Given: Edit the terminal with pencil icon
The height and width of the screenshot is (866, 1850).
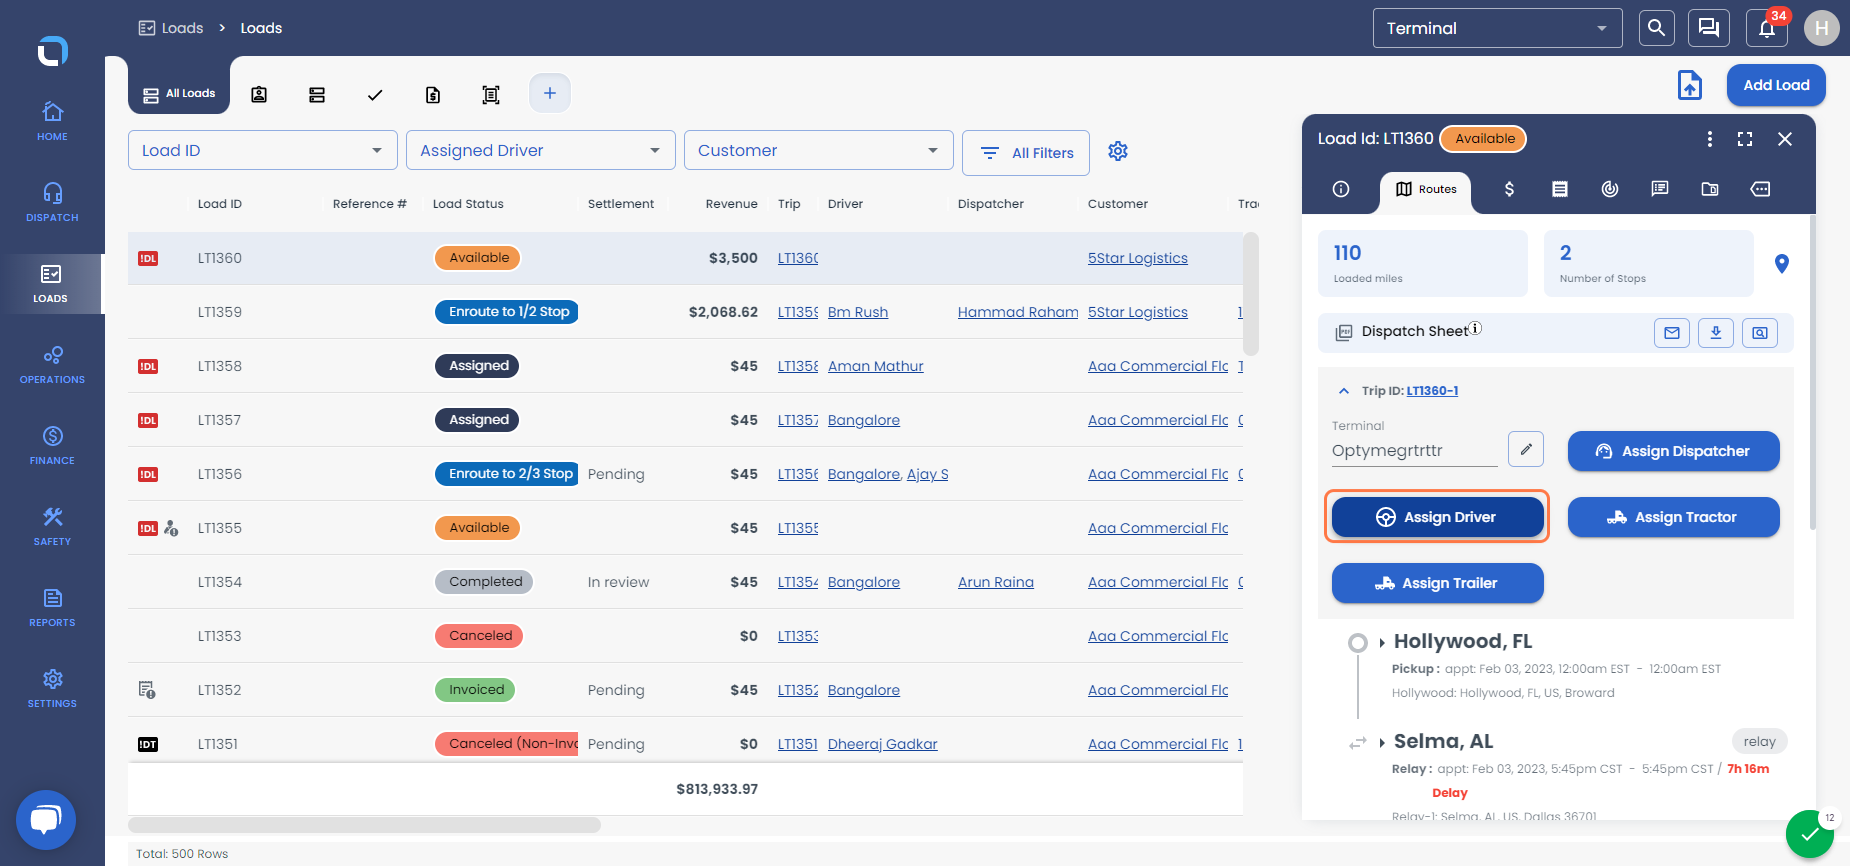Looking at the screenshot, I should [1526, 449].
